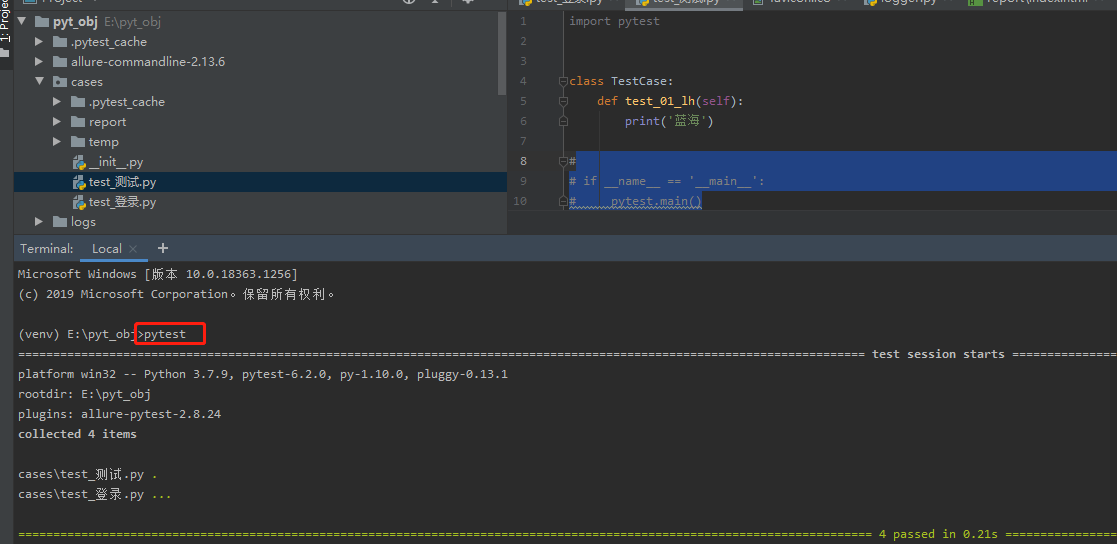Click the 'import pytest' code line
The image size is (1117, 544).
click(x=615, y=21)
